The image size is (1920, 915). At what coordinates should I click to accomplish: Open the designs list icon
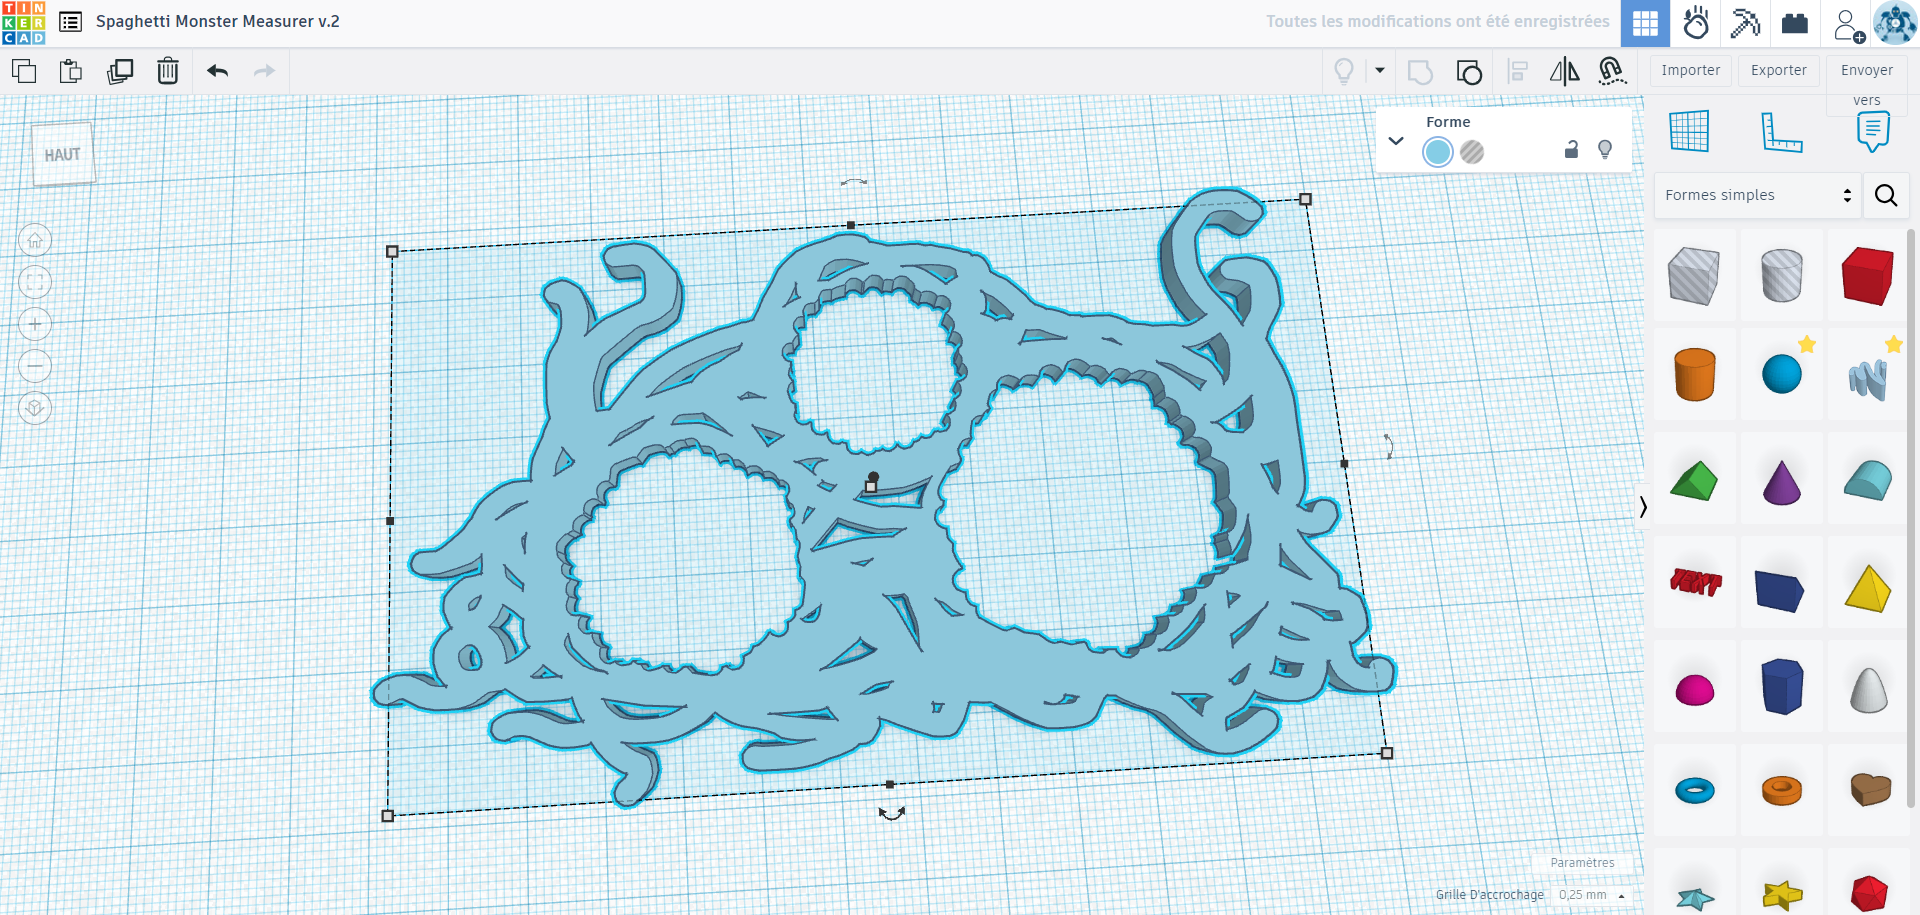[70, 22]
